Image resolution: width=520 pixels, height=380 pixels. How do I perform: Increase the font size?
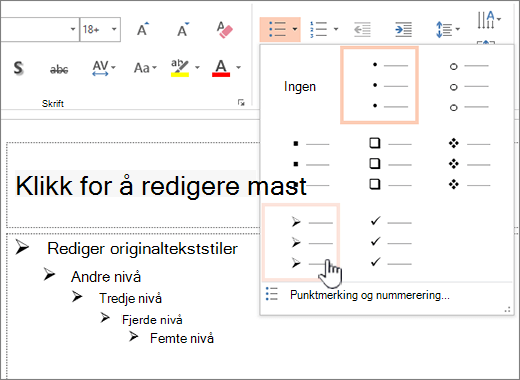[143, 29]
